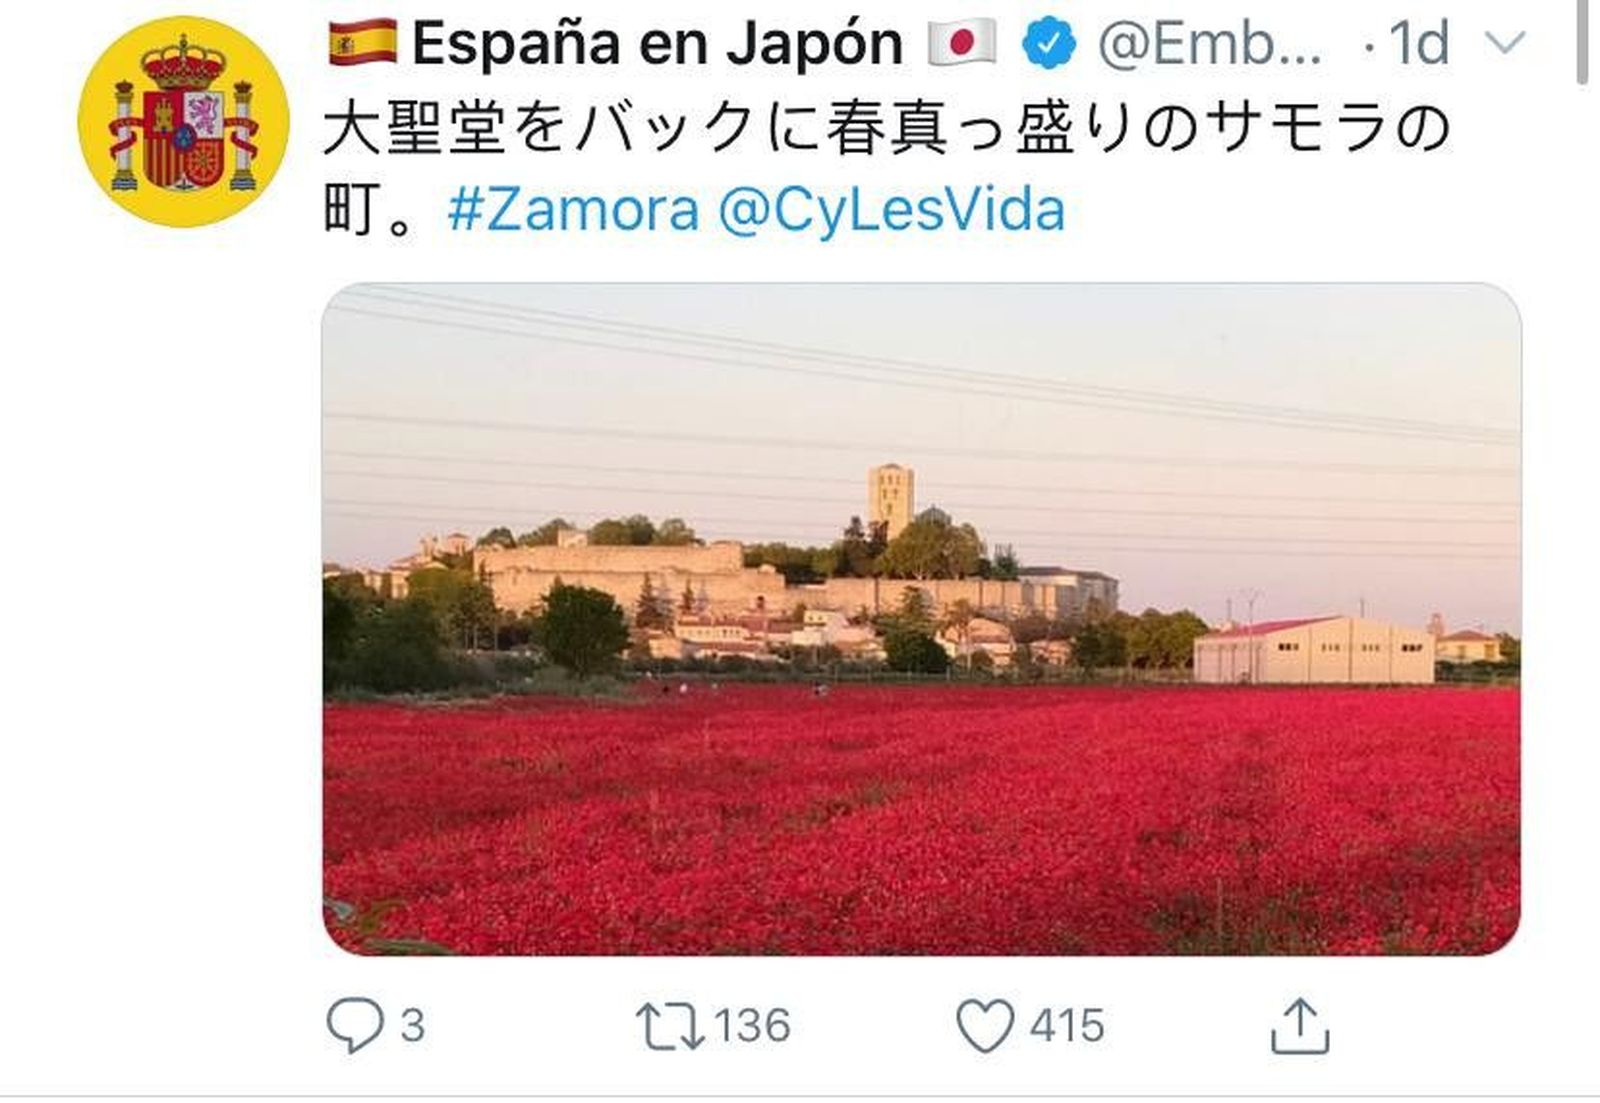Image resolution: width=1600 pixels, height=1103 pixels.
Task: Click the 415 likes count
Action: [x=1067, y=1027]
